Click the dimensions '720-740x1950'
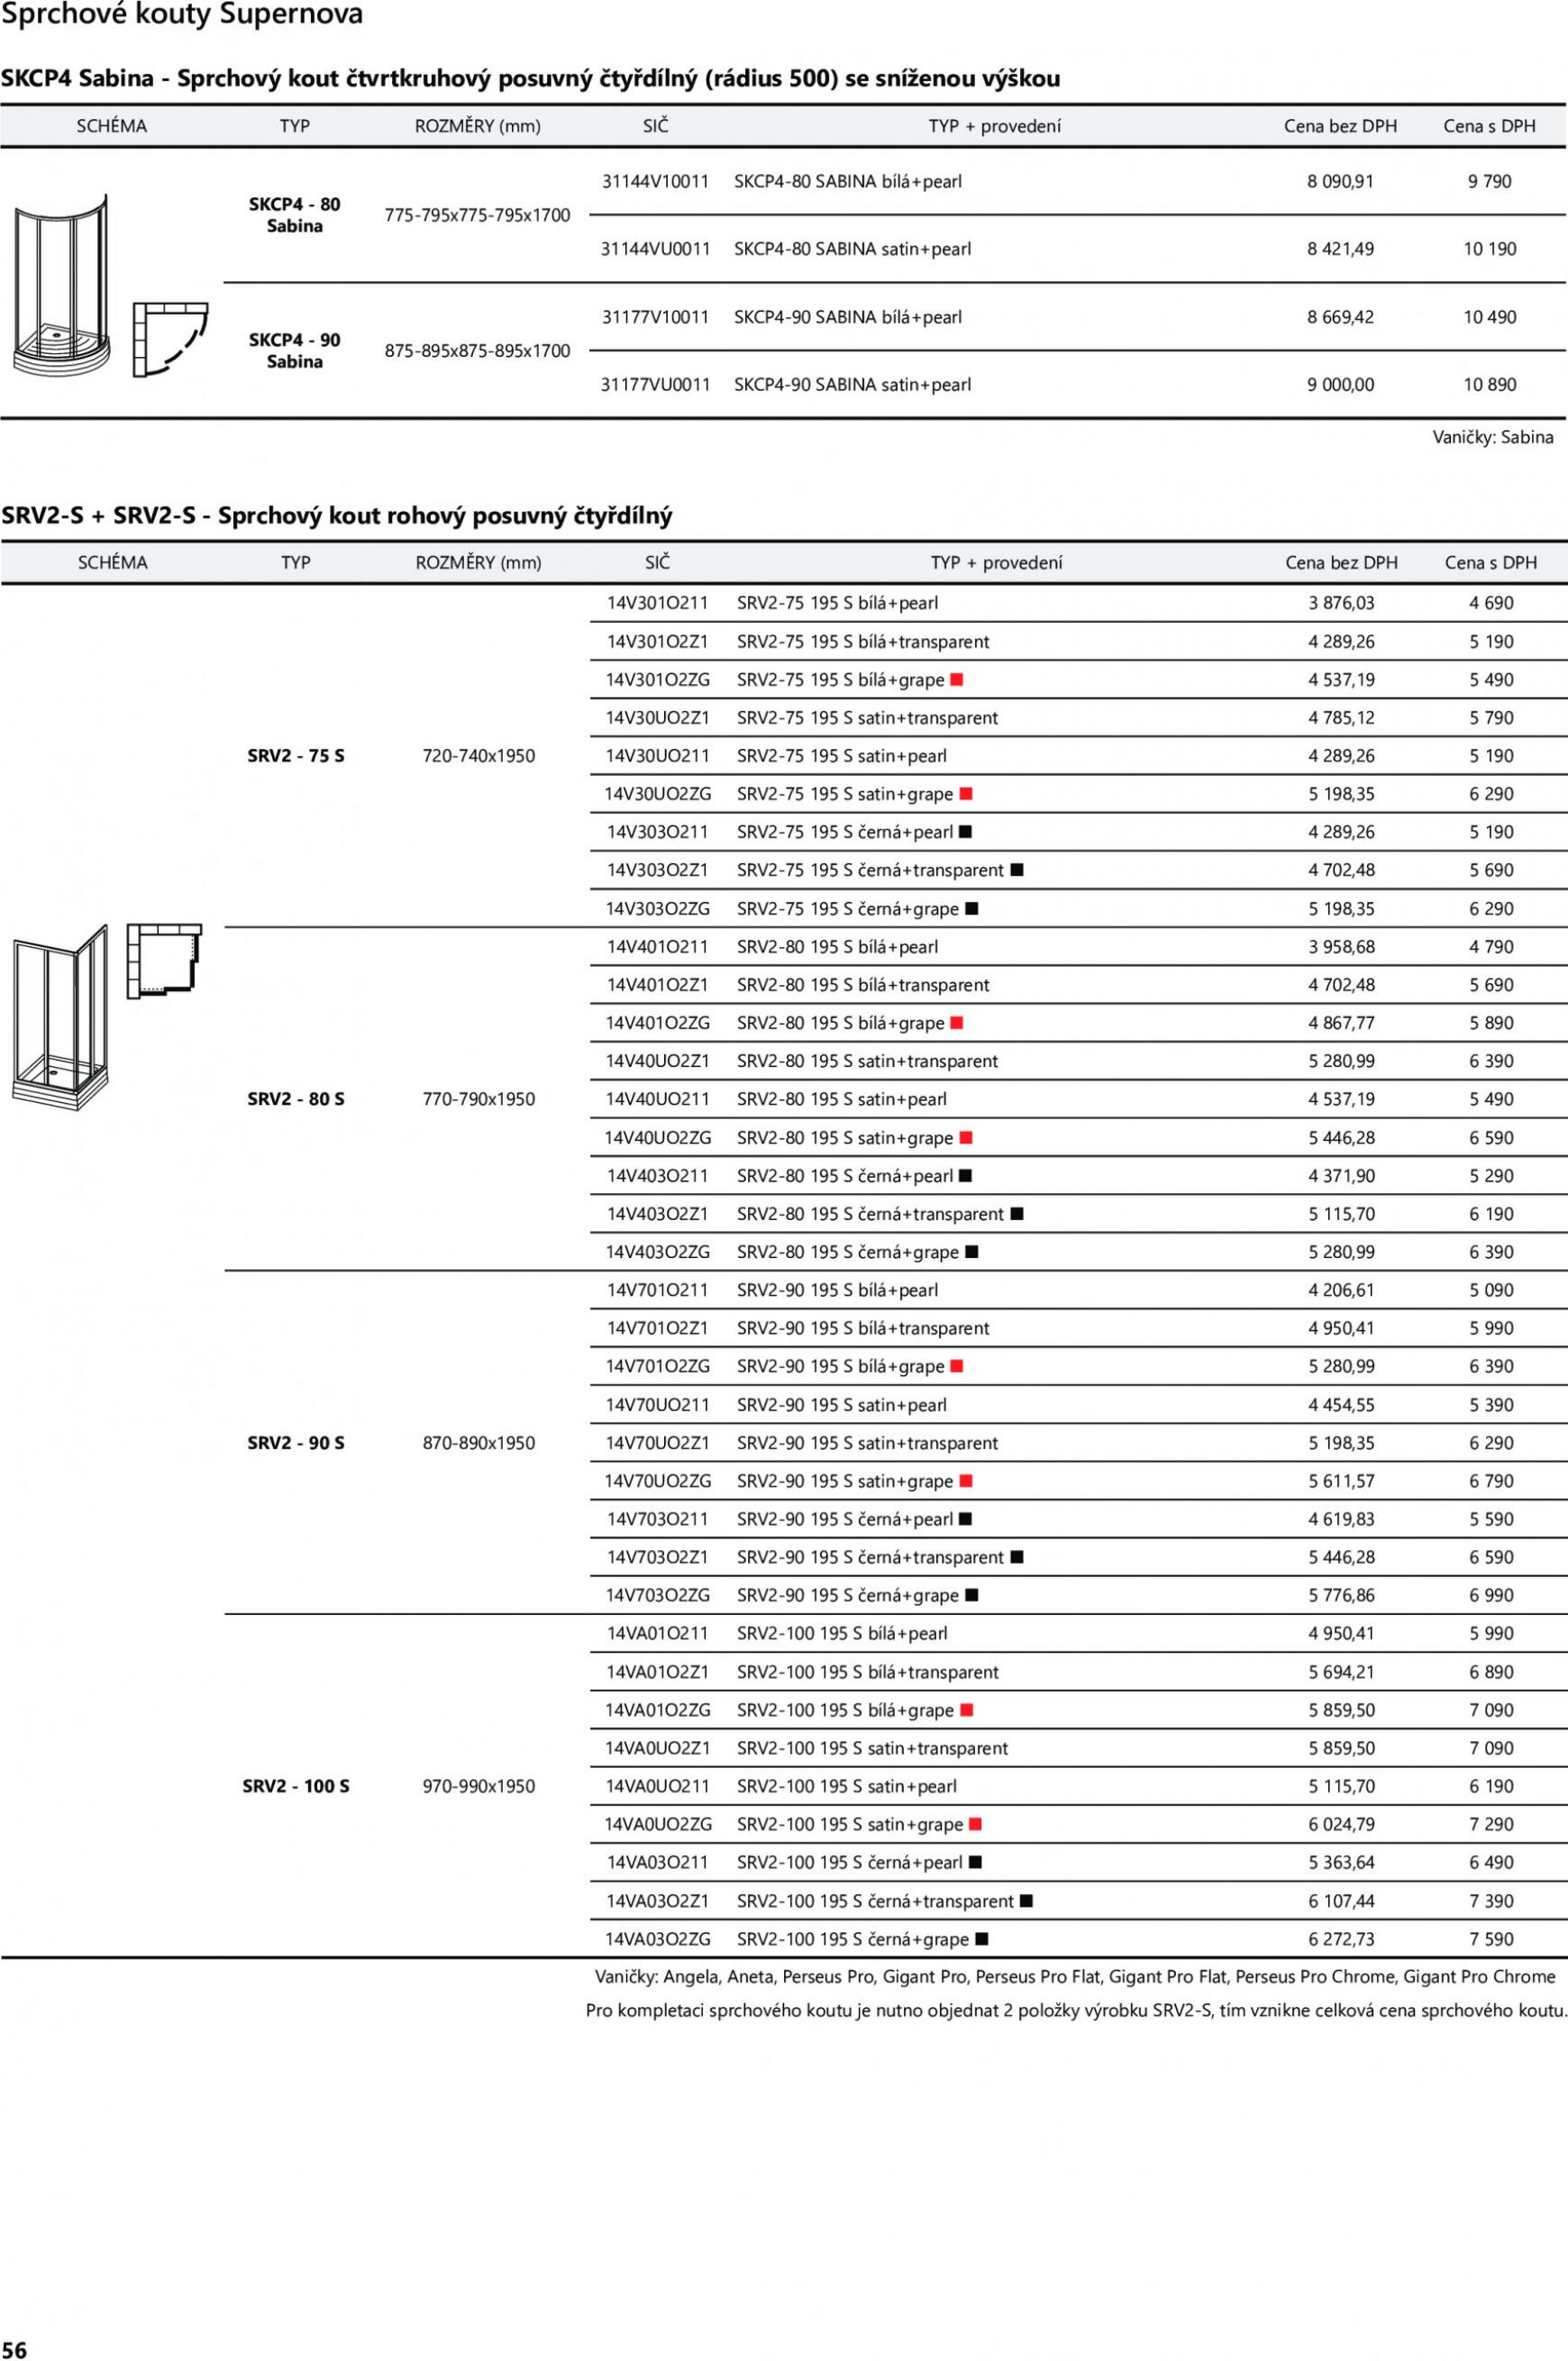 478,756
